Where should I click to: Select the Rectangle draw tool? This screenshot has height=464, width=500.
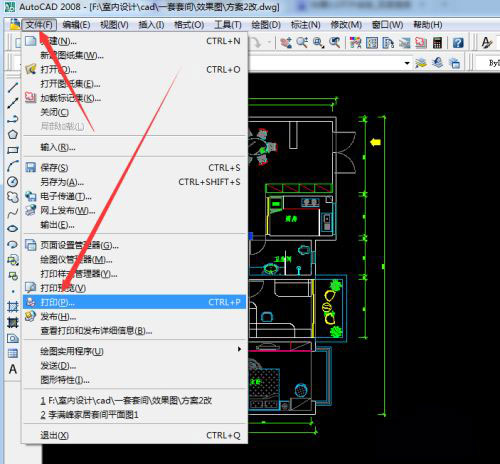(x=13, y=150)
